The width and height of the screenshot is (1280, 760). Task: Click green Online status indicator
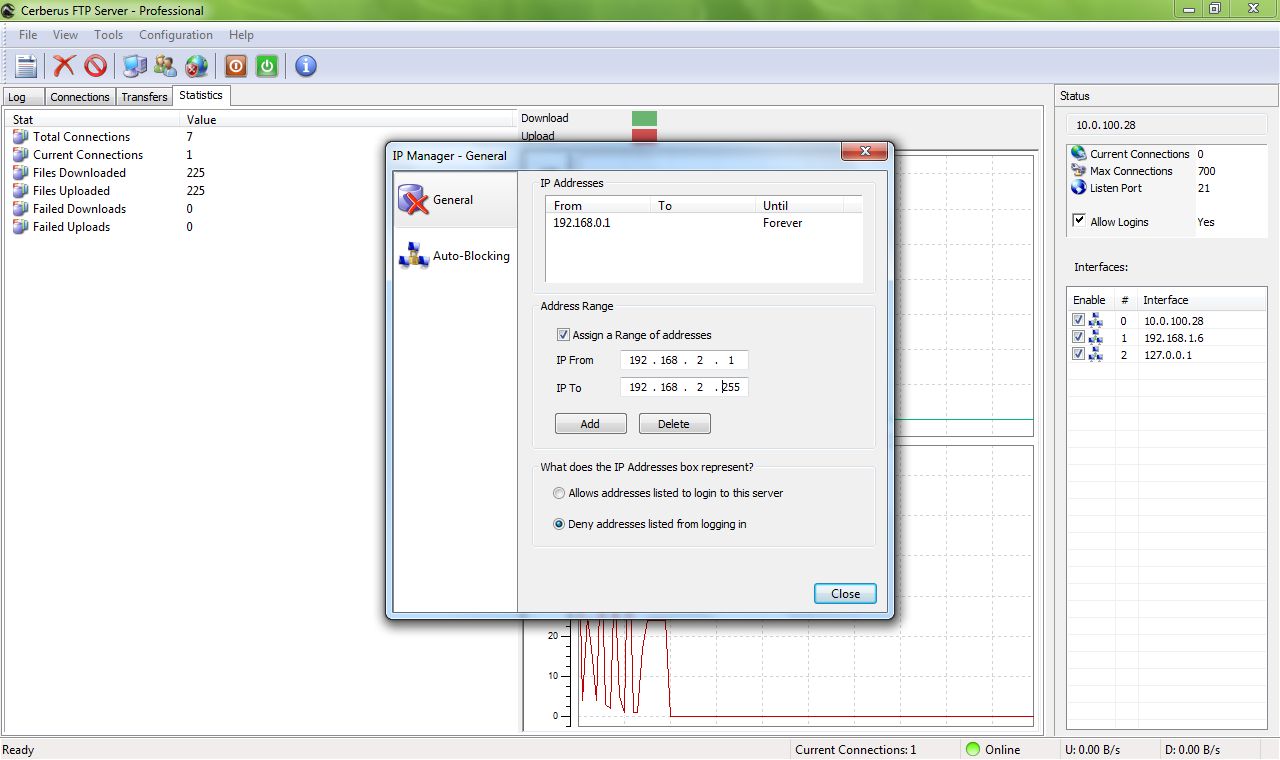pos(972,749)
